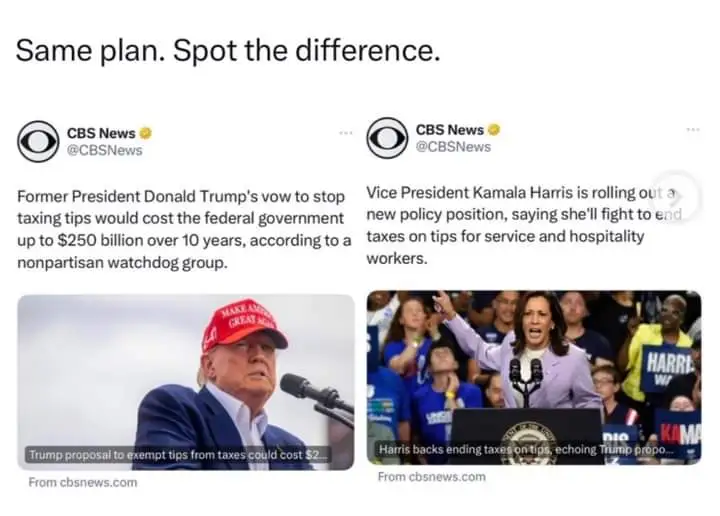Click the 'Same plan. Spot the difference.' heading
The height and width of the screenshot is (516, 720).
228,51
